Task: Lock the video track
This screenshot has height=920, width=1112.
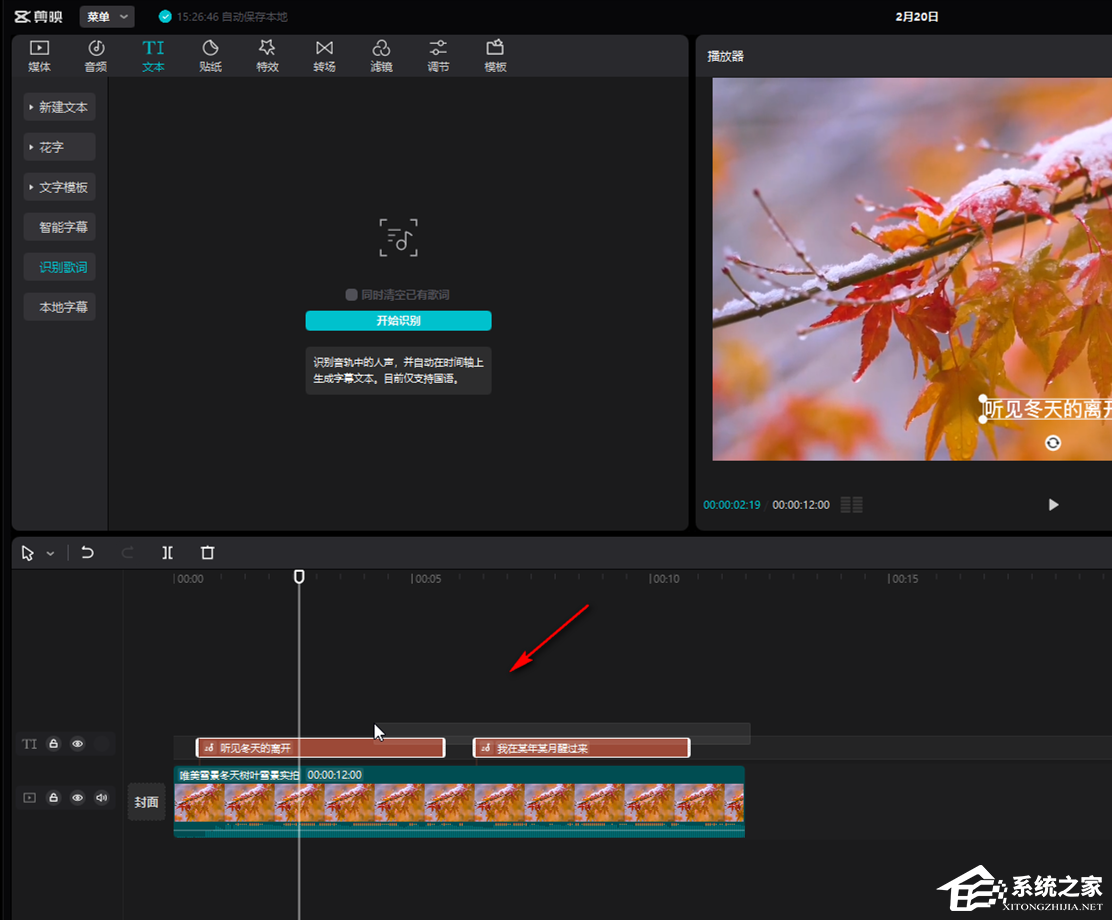Action: pyautogui.click(x=53, y=798)
